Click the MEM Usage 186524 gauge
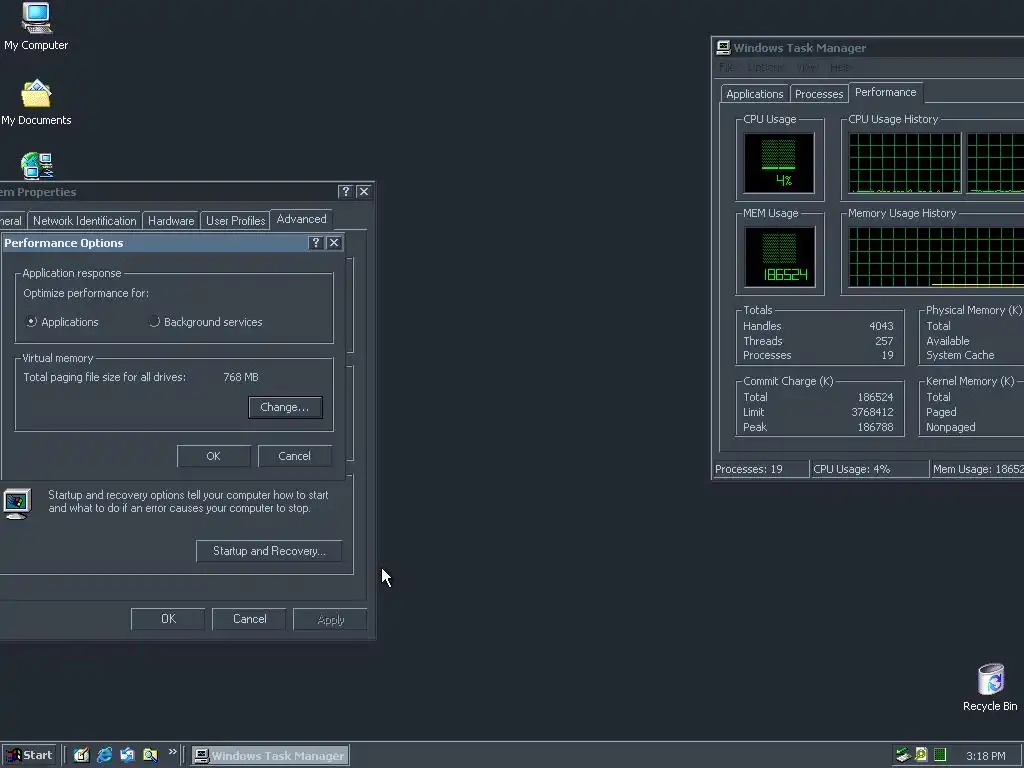 pyautogui.click(x=780, y=257)
